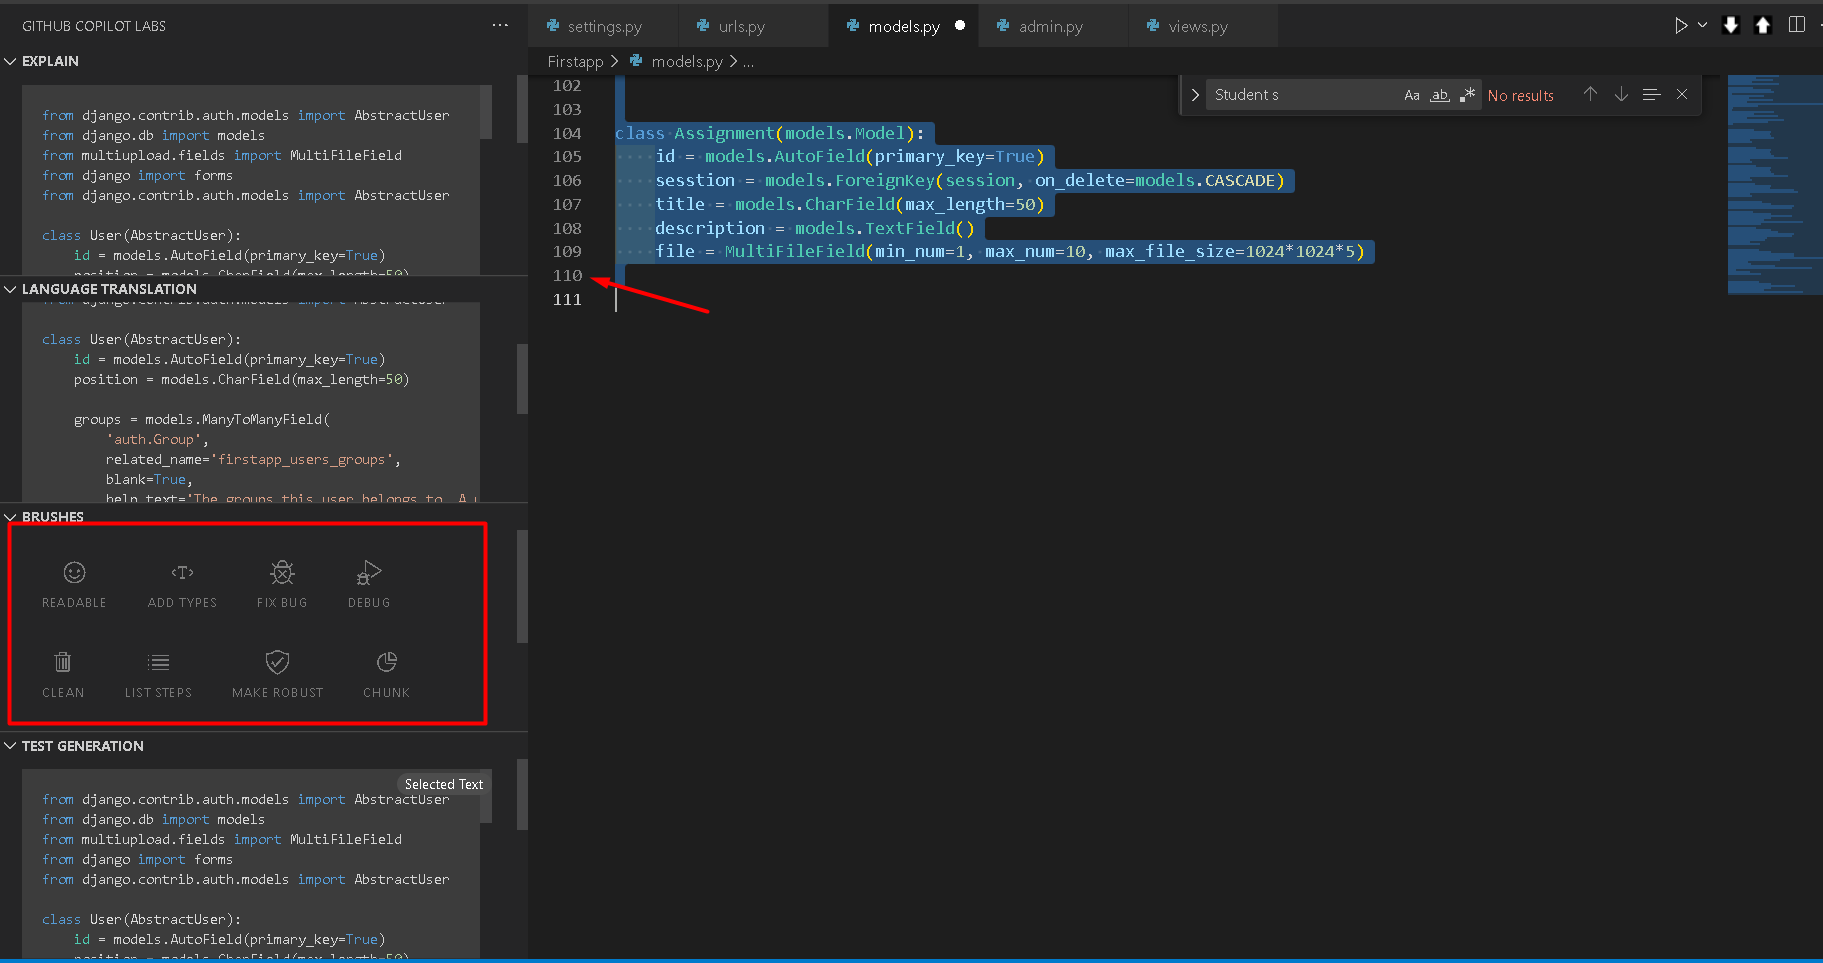This screenshot has height=963, width=1823.
Task: Click line number 110 in the gutter
Action: pos(567,275)
